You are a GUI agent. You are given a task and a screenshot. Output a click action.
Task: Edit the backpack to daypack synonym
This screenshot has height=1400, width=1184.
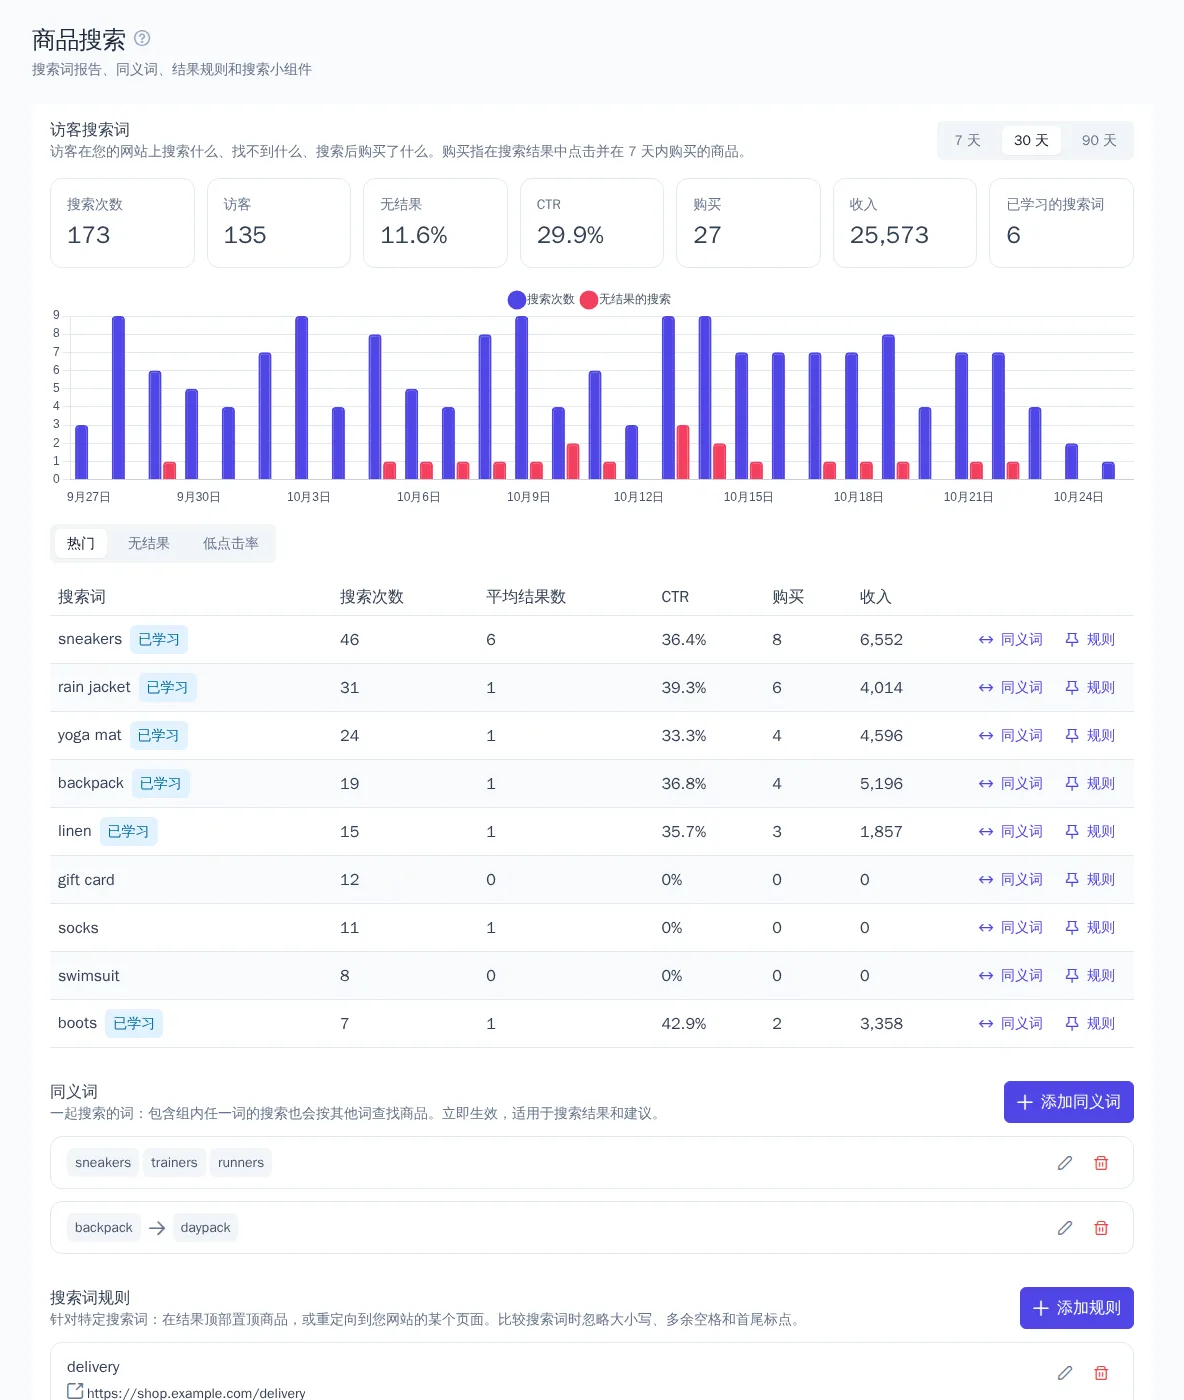1065,1228
